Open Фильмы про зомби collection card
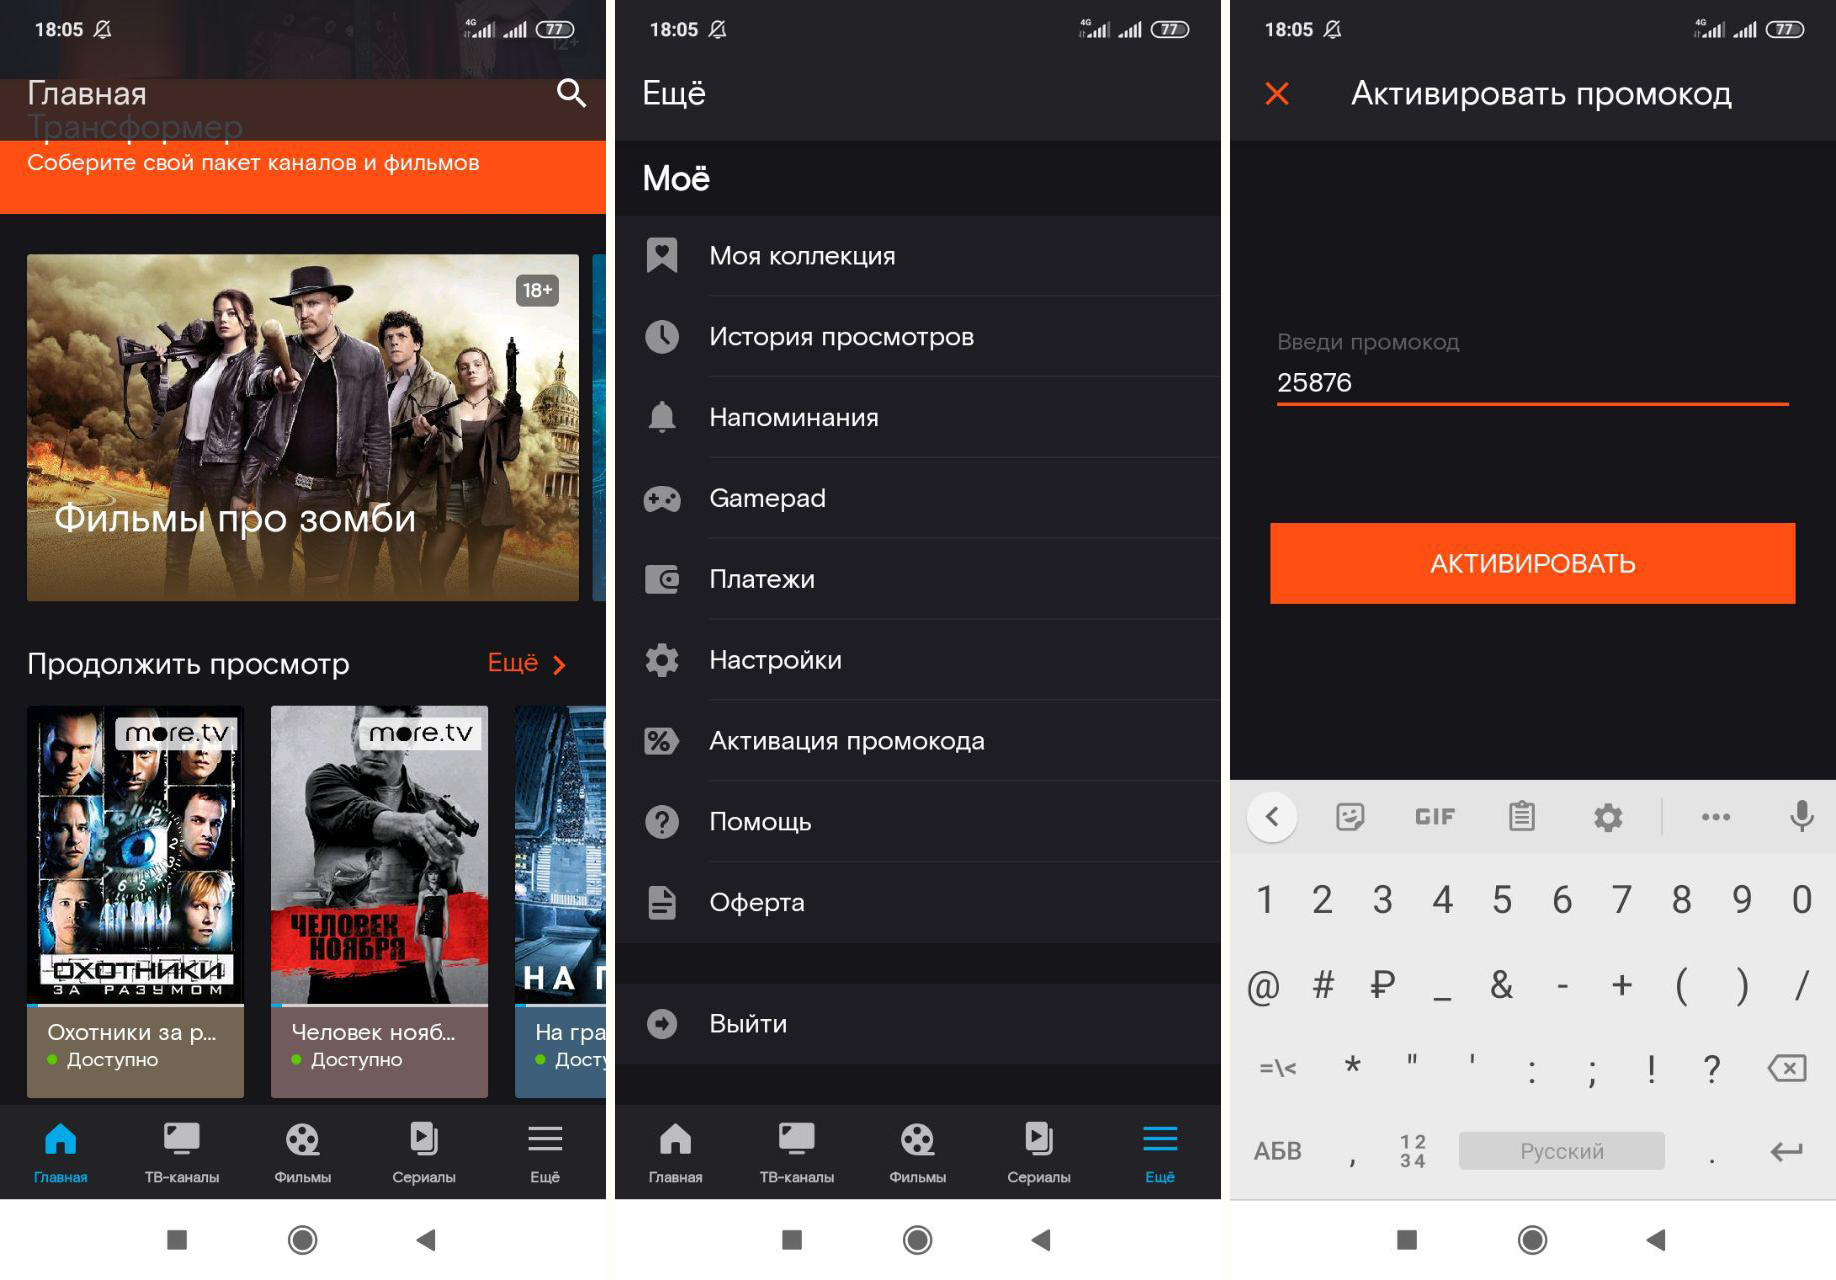1836x1280 pixels. pyautogui.click(x=303, y=427)
